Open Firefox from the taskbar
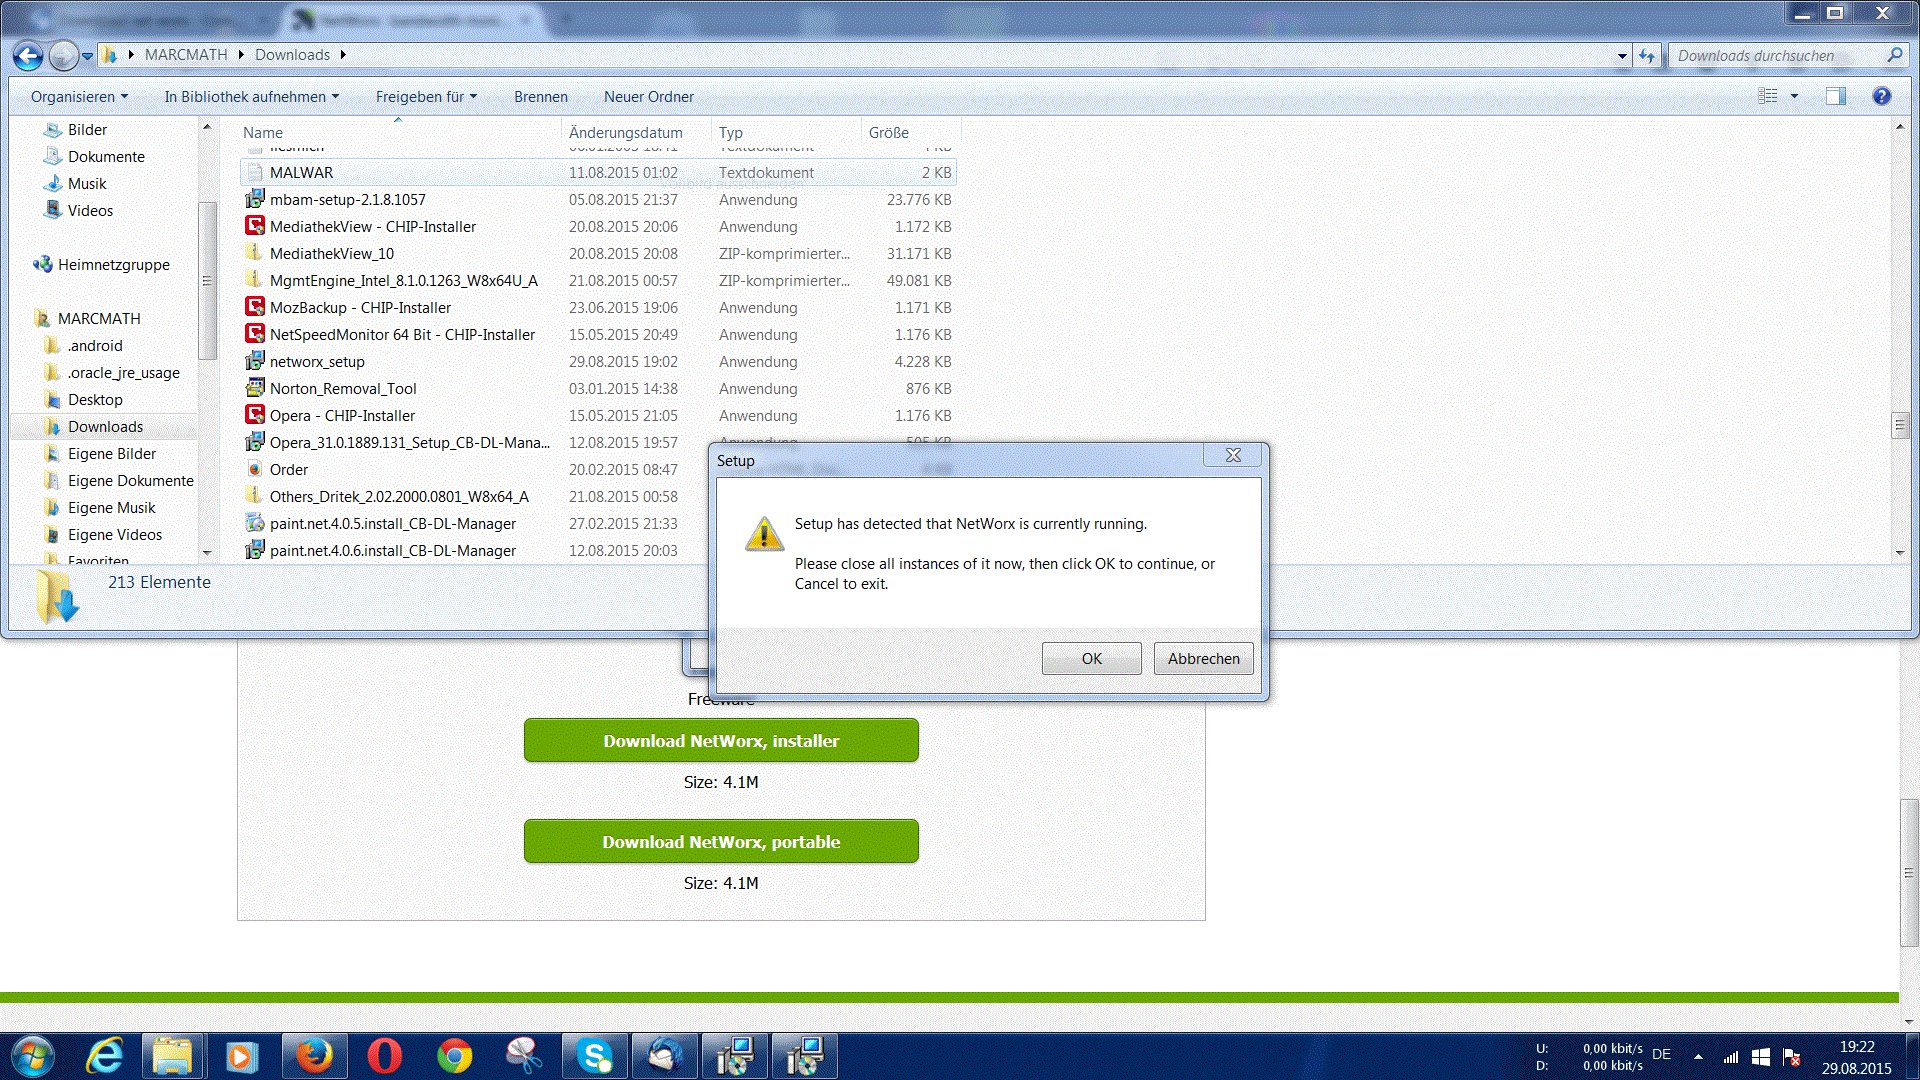Screen dimensions: 1920x1080 point(314,1056)
